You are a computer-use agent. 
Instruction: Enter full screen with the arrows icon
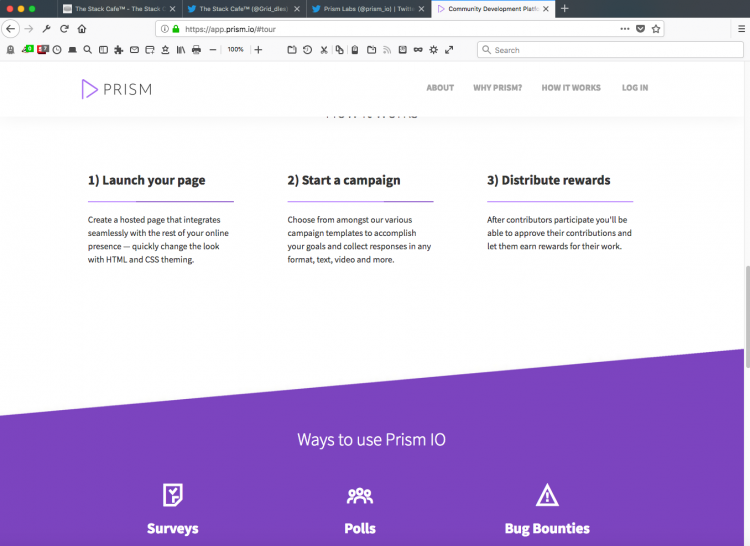449,50
